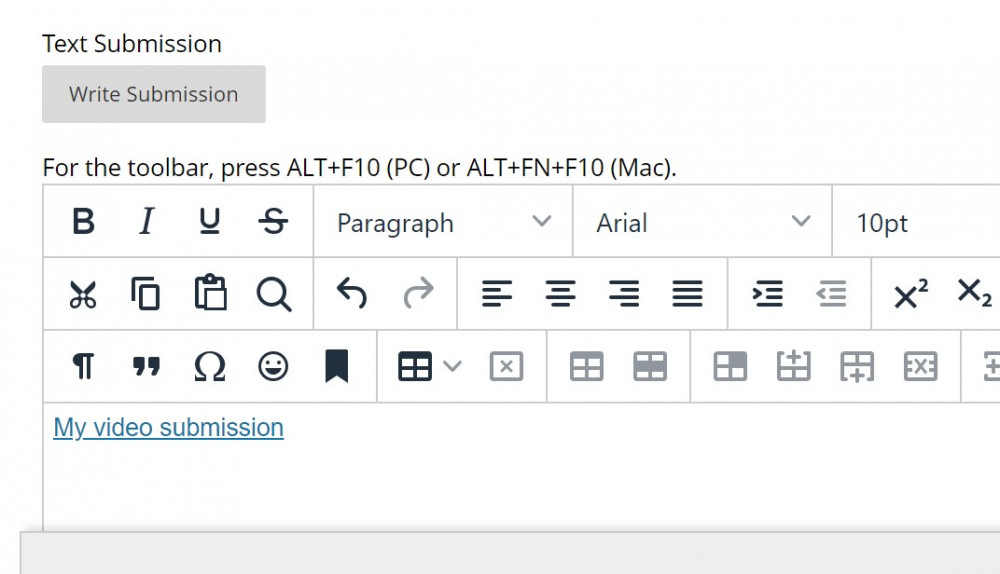Screen dimensions: 1000x574
Task: Click the Paste clipboard icon
Action: [x=210, y=293]
